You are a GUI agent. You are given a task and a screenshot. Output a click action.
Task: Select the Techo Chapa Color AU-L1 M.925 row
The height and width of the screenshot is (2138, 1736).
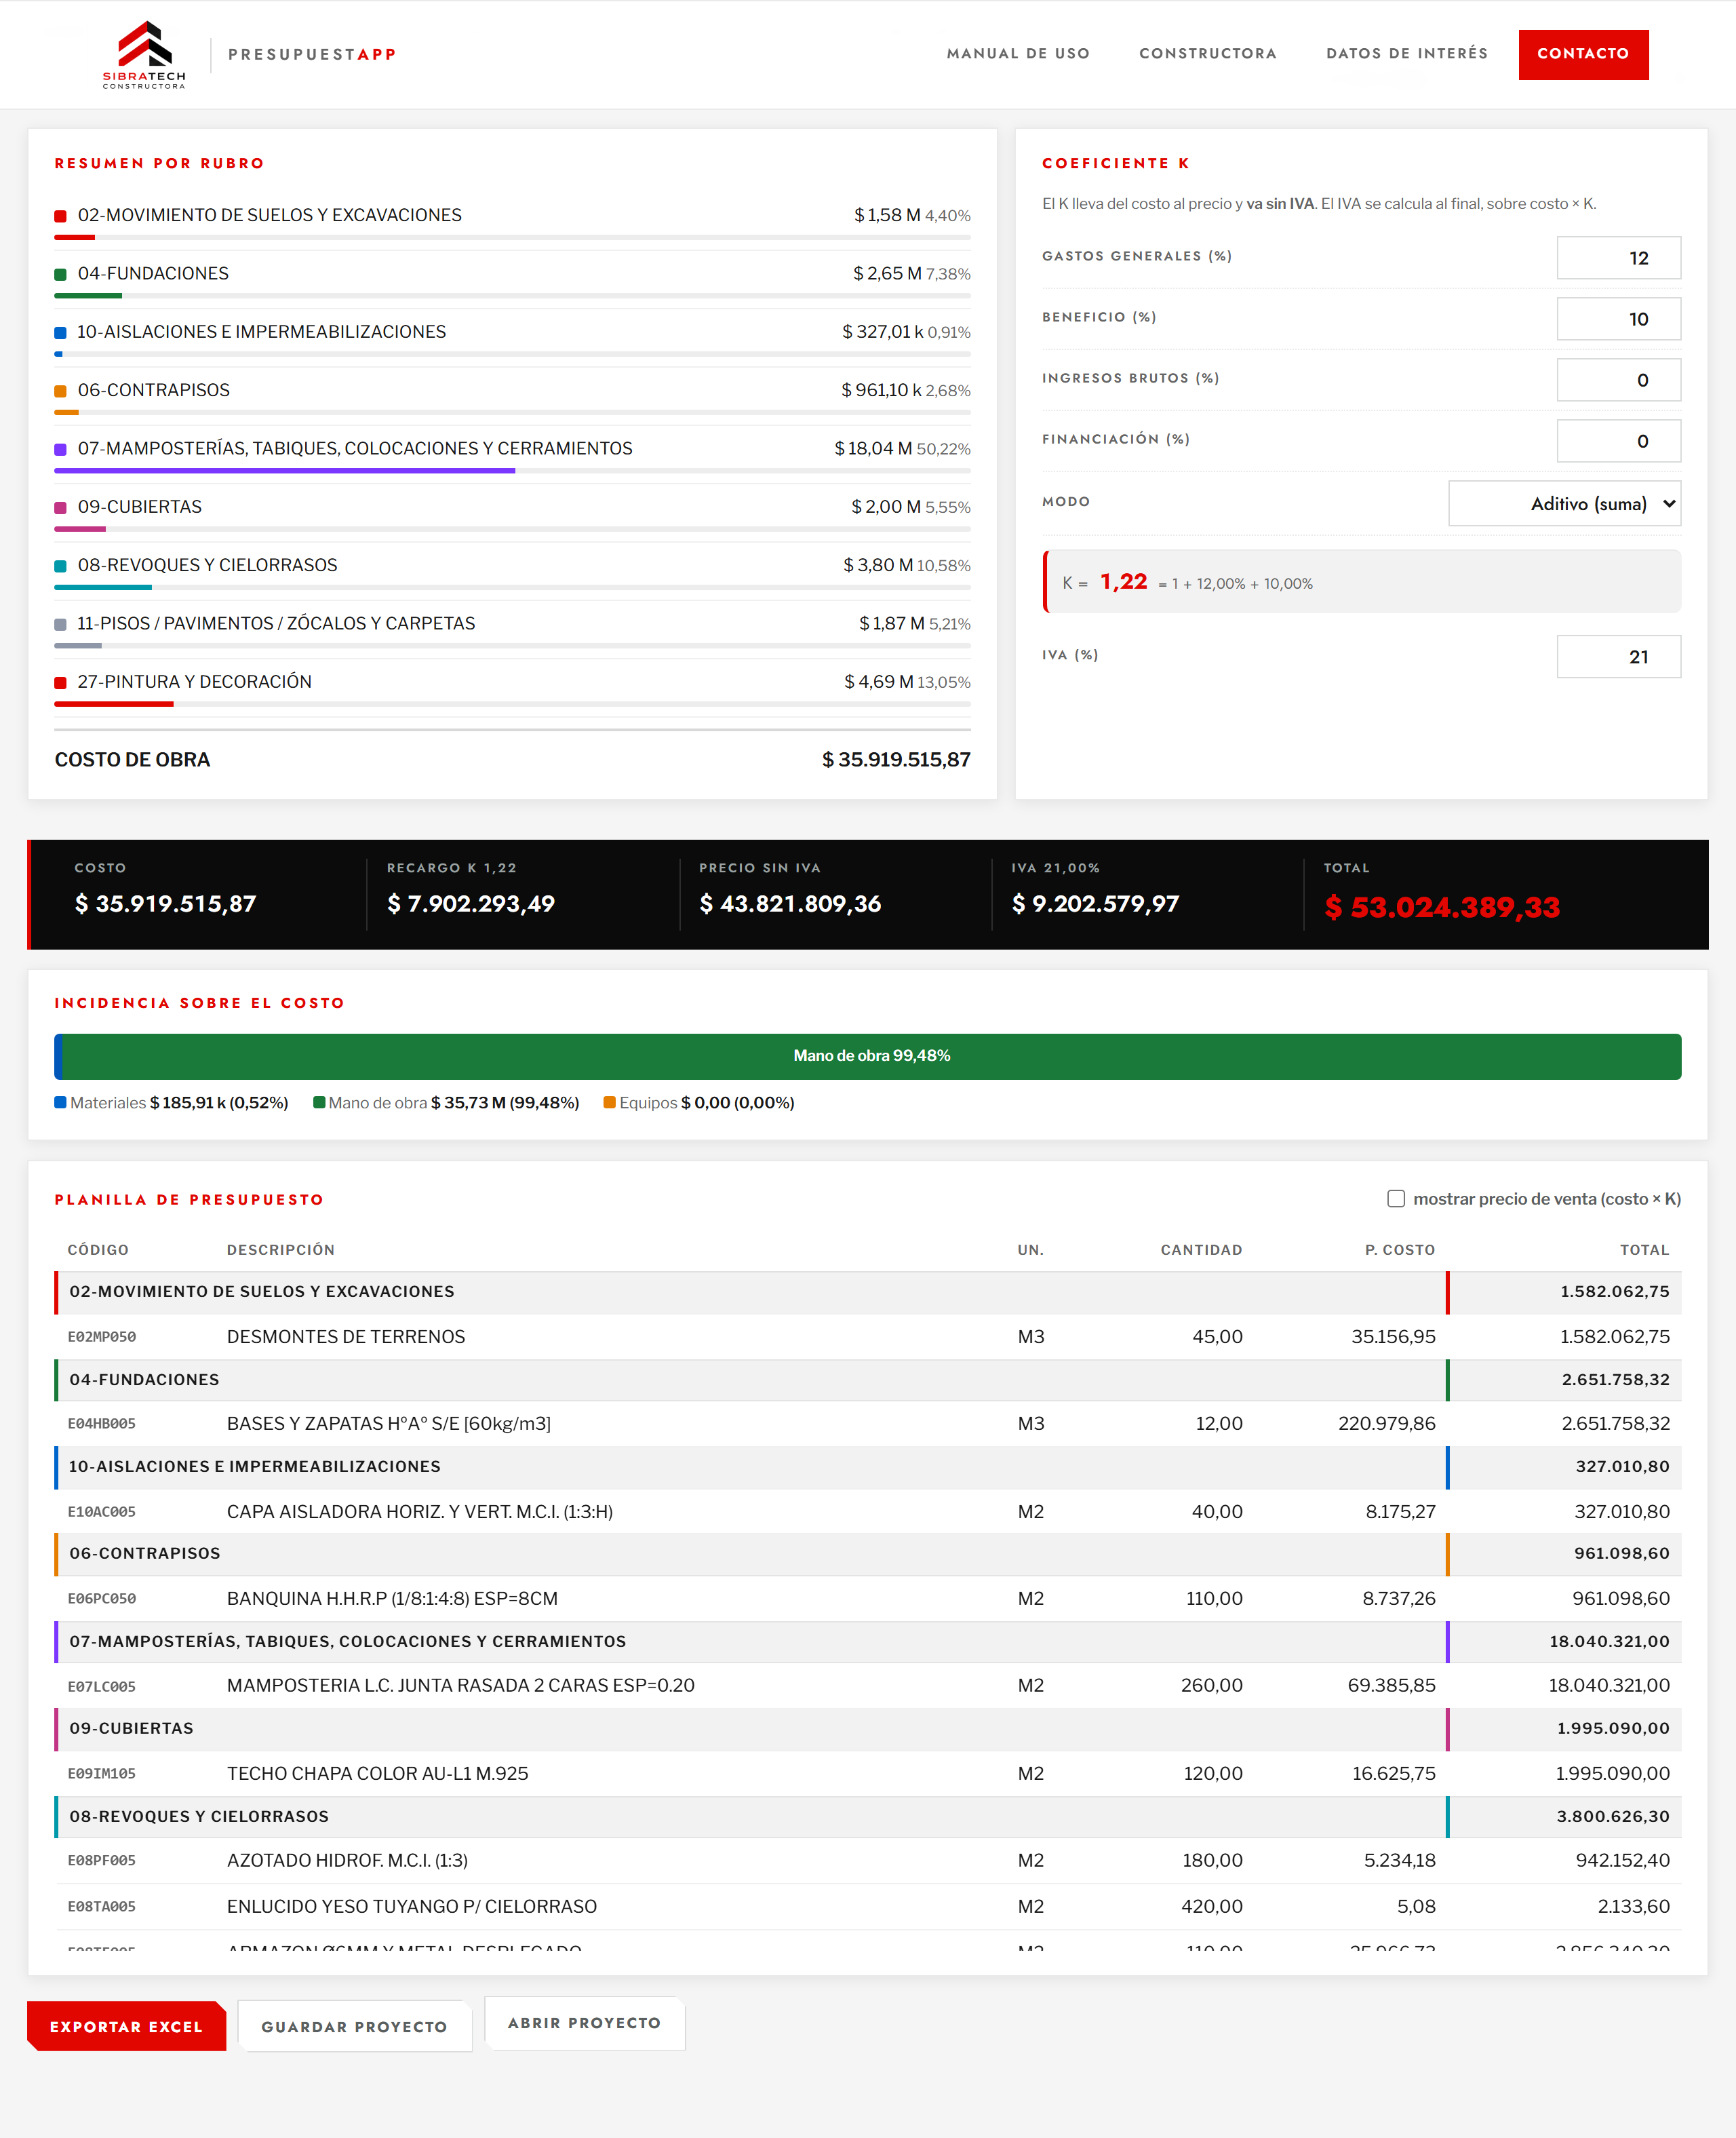point(868,1774)
